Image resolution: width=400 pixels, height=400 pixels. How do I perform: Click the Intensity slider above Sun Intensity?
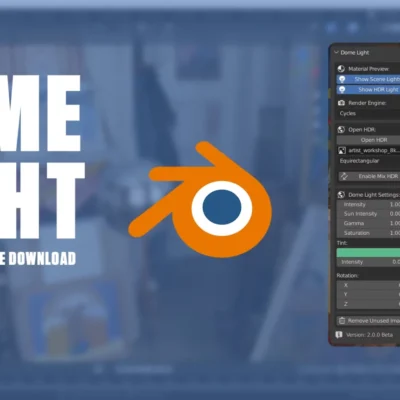click(368, 205)
